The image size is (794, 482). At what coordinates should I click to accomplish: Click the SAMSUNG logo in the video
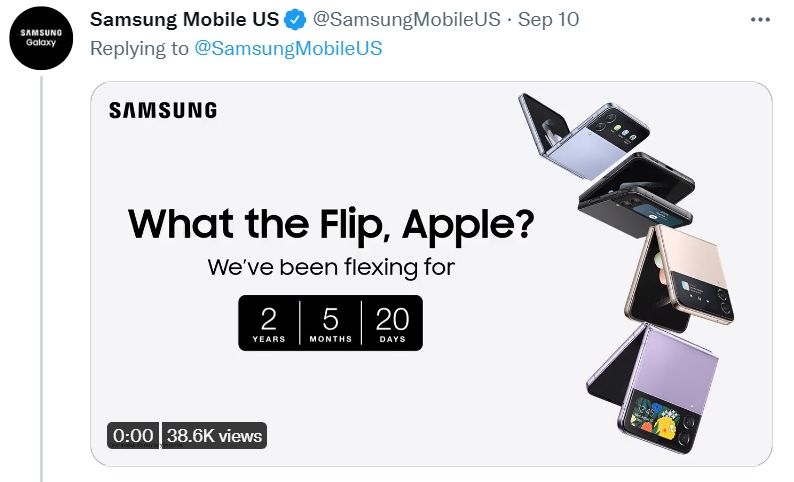point(163,110)
